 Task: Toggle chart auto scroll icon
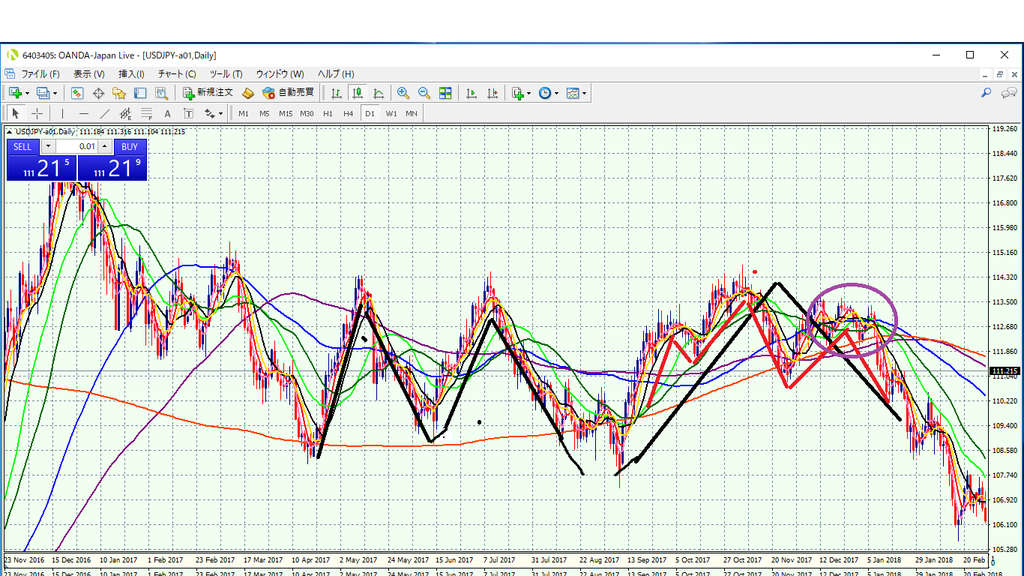click(472, 93)
